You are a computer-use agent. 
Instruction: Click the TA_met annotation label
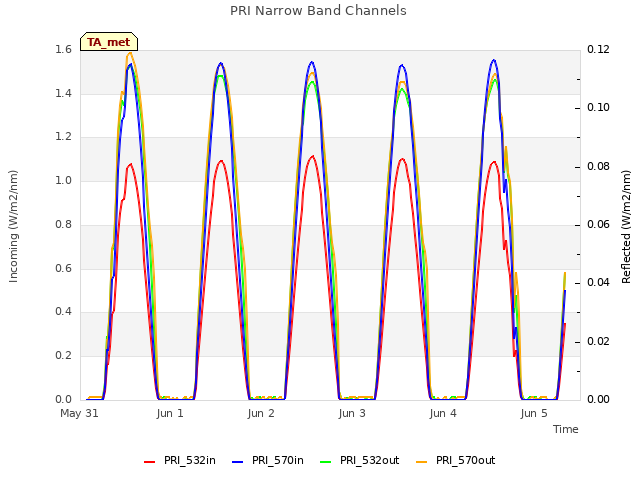[x=109, y=42]
